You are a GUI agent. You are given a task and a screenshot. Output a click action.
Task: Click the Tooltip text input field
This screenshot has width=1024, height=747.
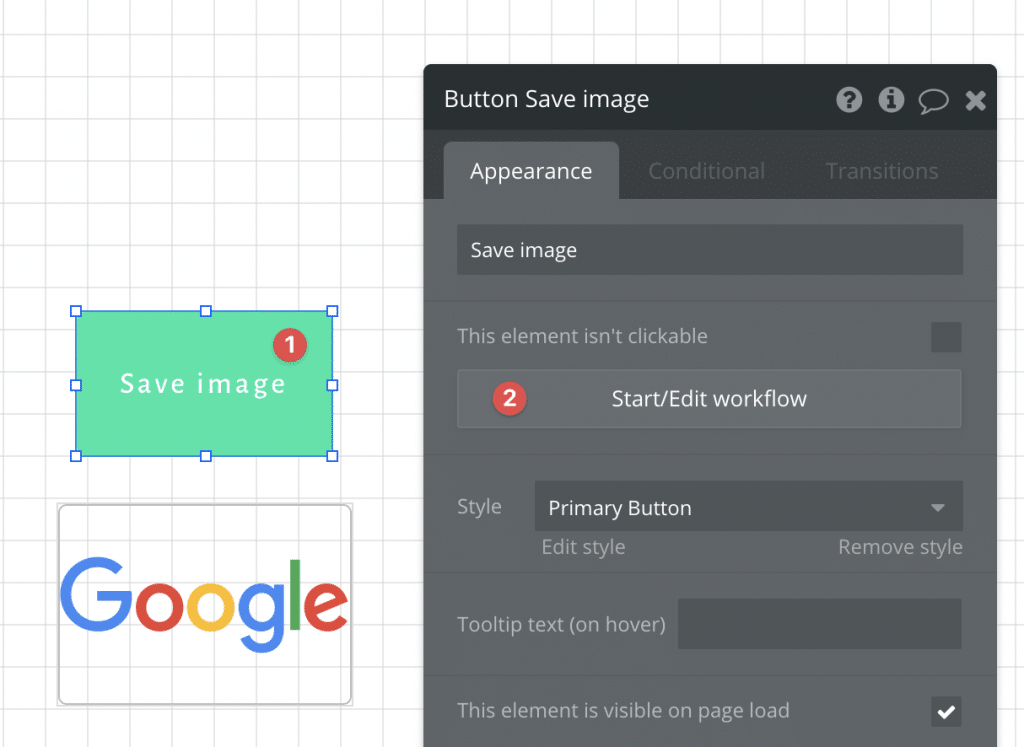tap(819, 623)
